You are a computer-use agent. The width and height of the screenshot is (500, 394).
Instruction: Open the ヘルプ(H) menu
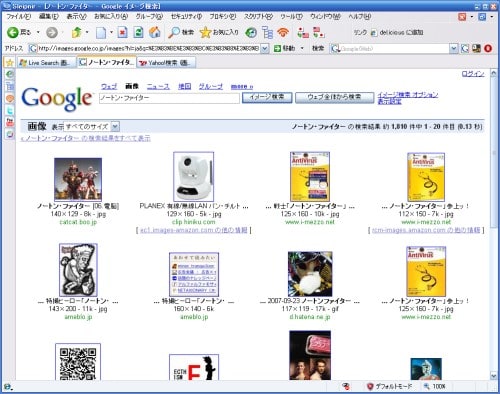pos(360,16)
